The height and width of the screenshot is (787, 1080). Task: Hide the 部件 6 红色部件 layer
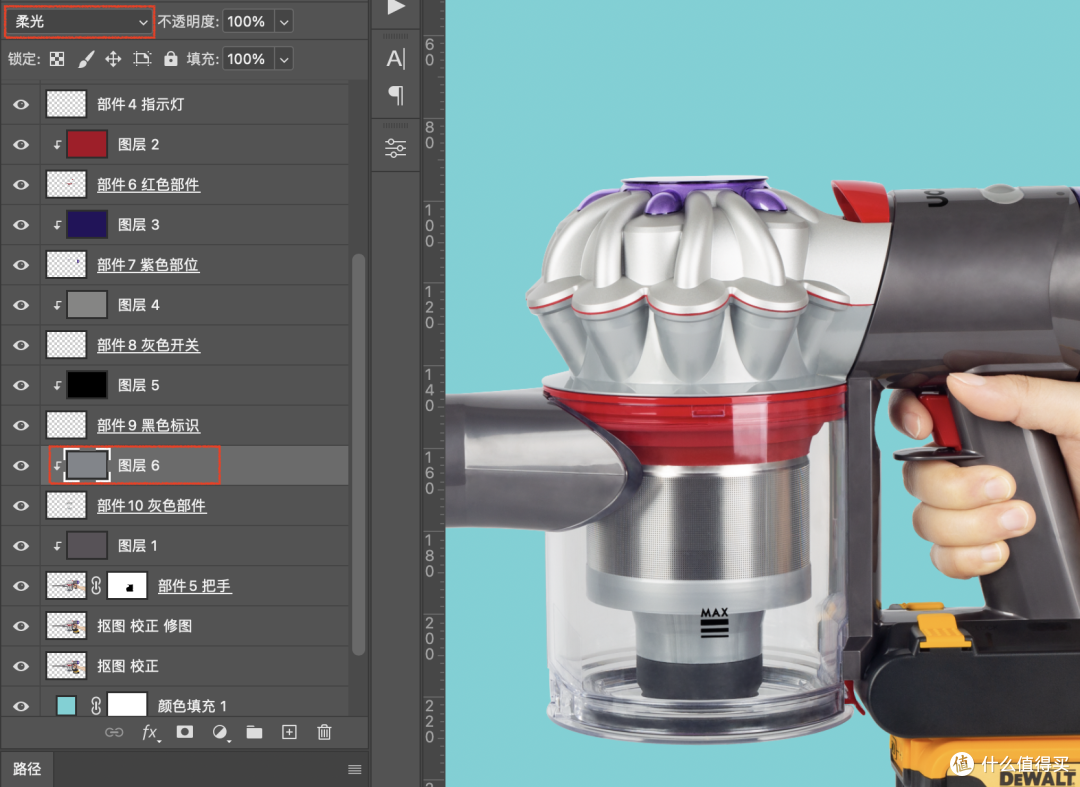tap(21, 185)
